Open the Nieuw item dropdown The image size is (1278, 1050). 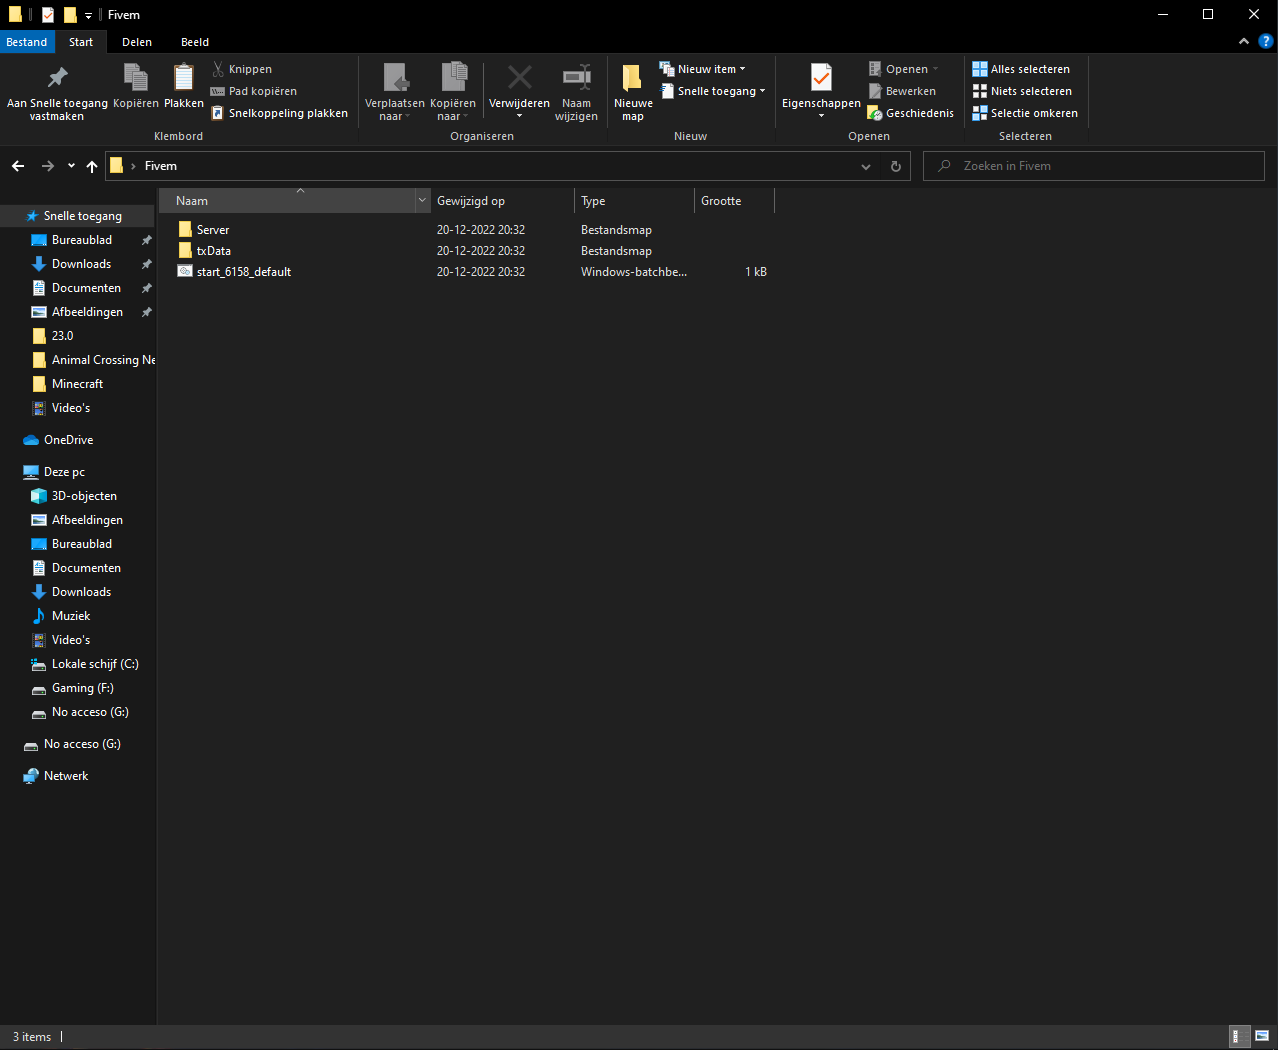pos(703,69)
